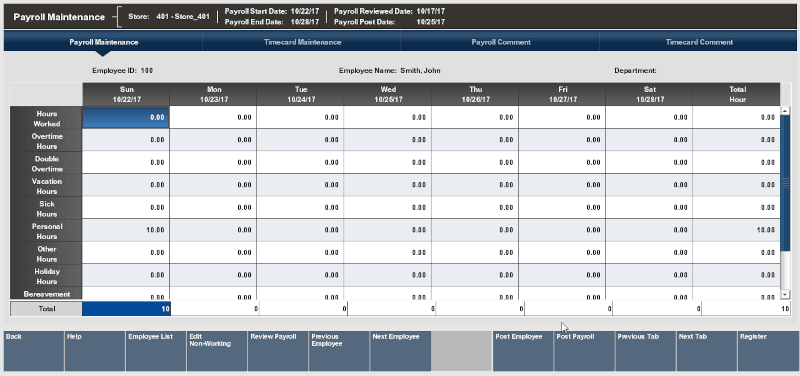Screen dimensions: 800x376
Task: Open the Employee List
Action: click(x=156, y=351)
